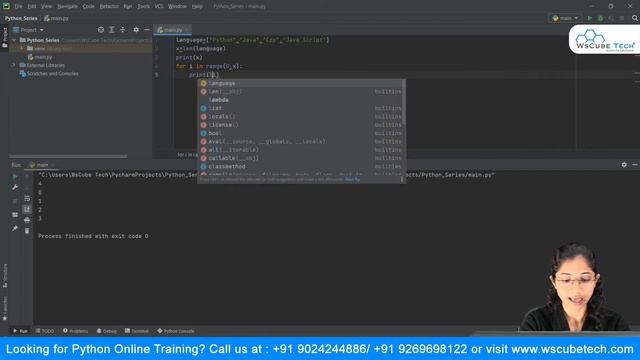This screenshot has height=360, width=640.
Task: Open the View menu
Action: coord(47,7)
